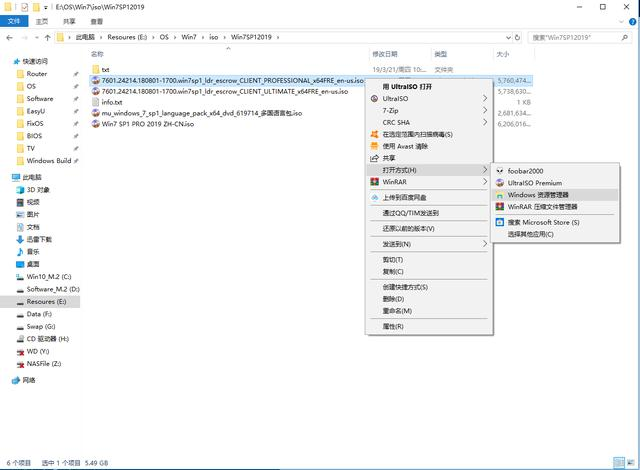Open 网络 in navigation pane

coord(29,380)
